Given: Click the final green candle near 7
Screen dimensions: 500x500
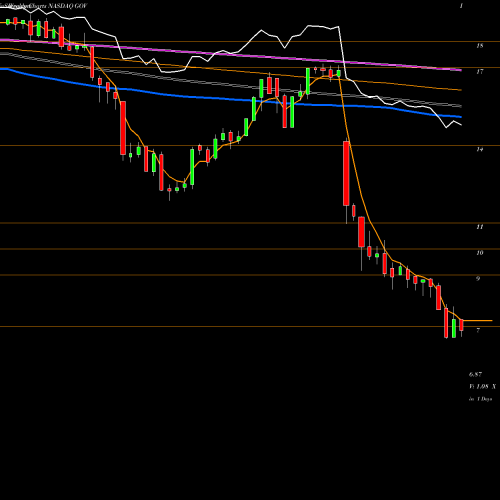Looking at the screenshot, I should click(454, 328).
